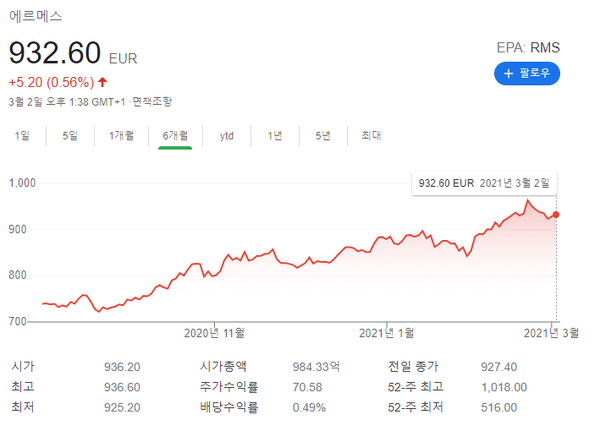
Task: Click the 932.60 current price
Action: coord(55,53)
